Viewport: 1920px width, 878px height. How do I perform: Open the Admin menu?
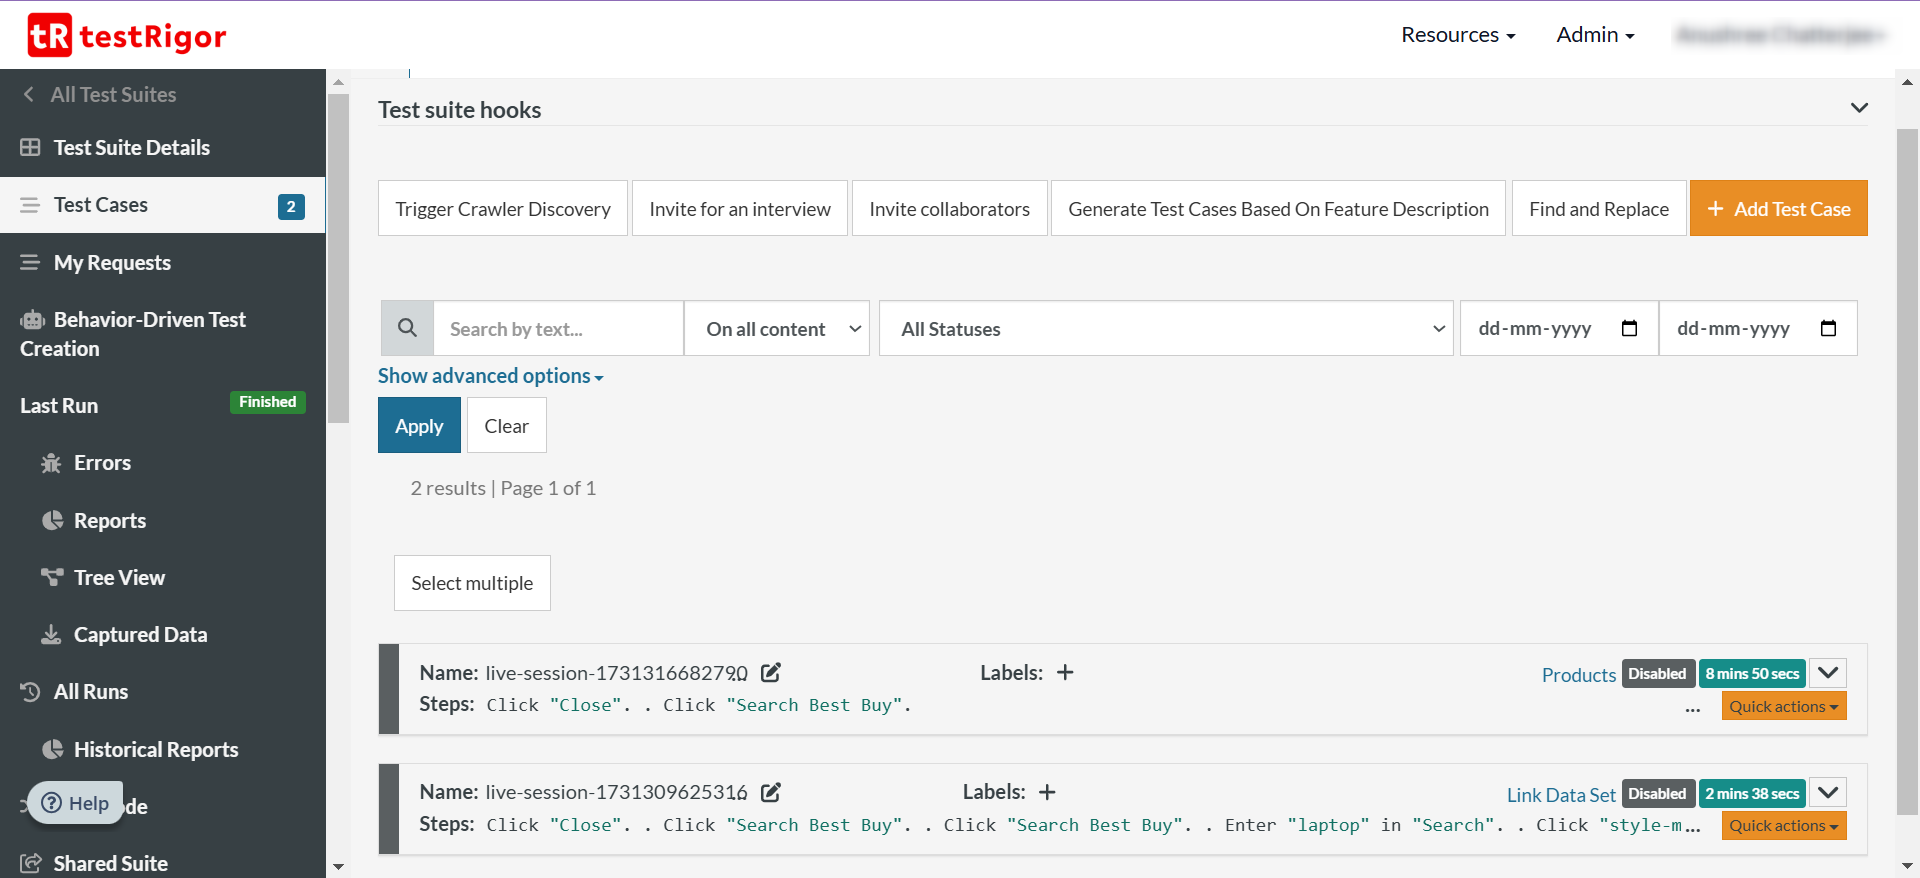click(1594, 35)
